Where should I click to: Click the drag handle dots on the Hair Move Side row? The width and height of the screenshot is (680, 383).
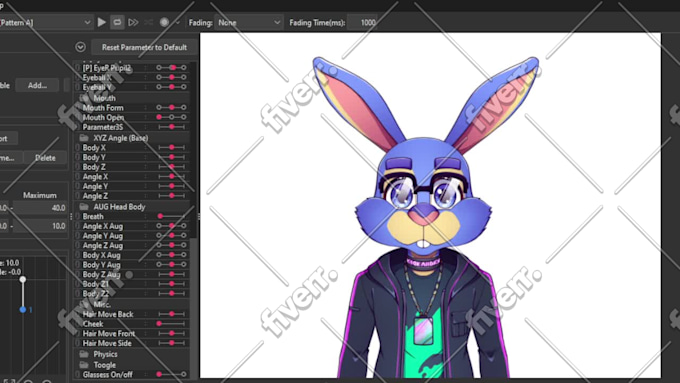click(146, 343)
